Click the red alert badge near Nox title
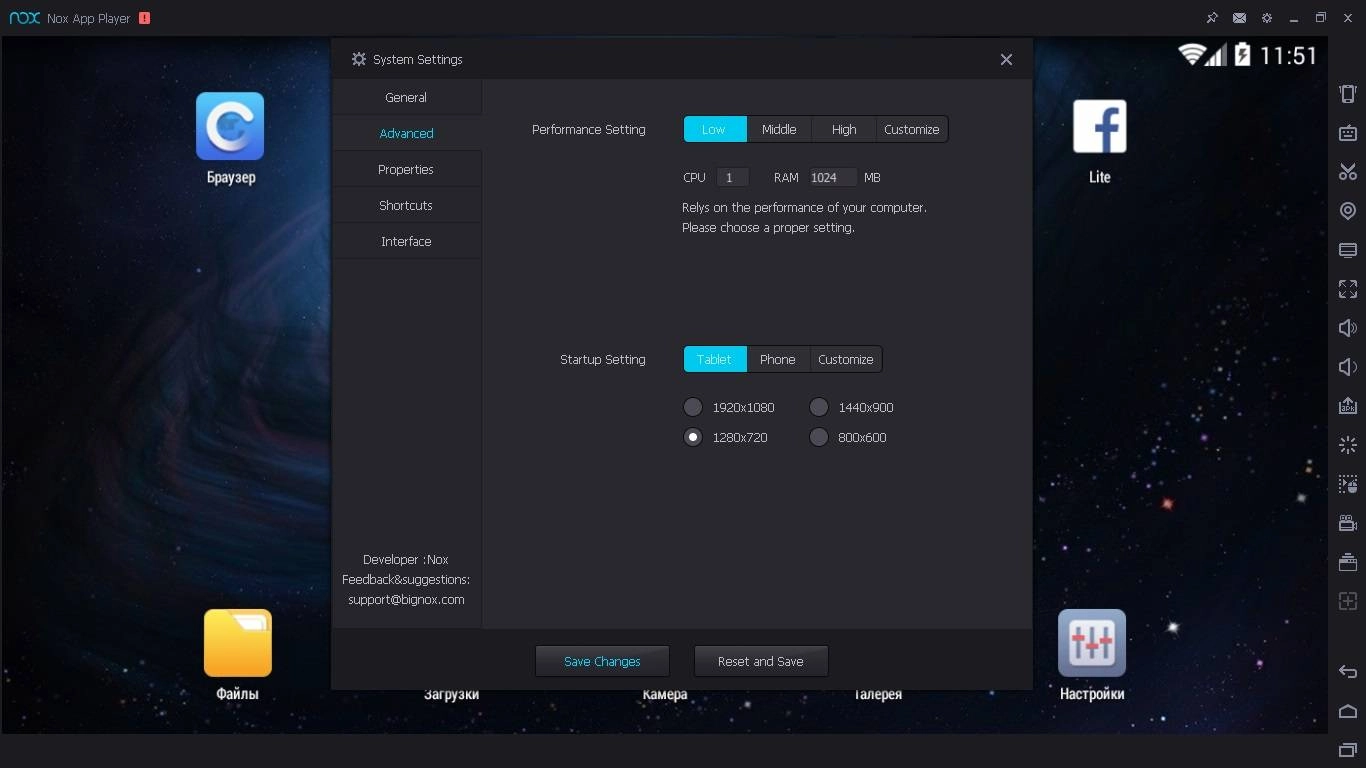 (144, 18)
